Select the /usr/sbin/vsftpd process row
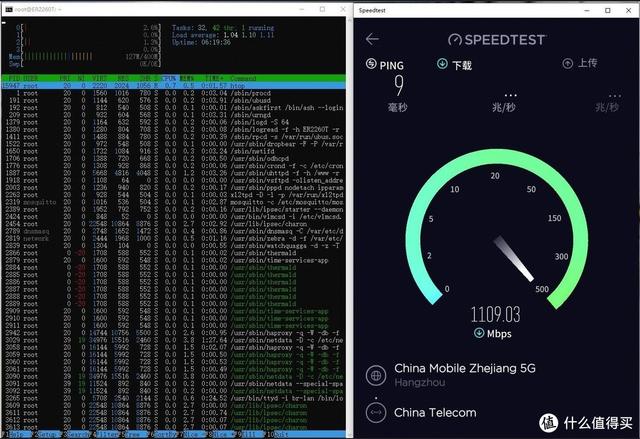The width and height of the screenshot is (640, 439). (173, 180)
